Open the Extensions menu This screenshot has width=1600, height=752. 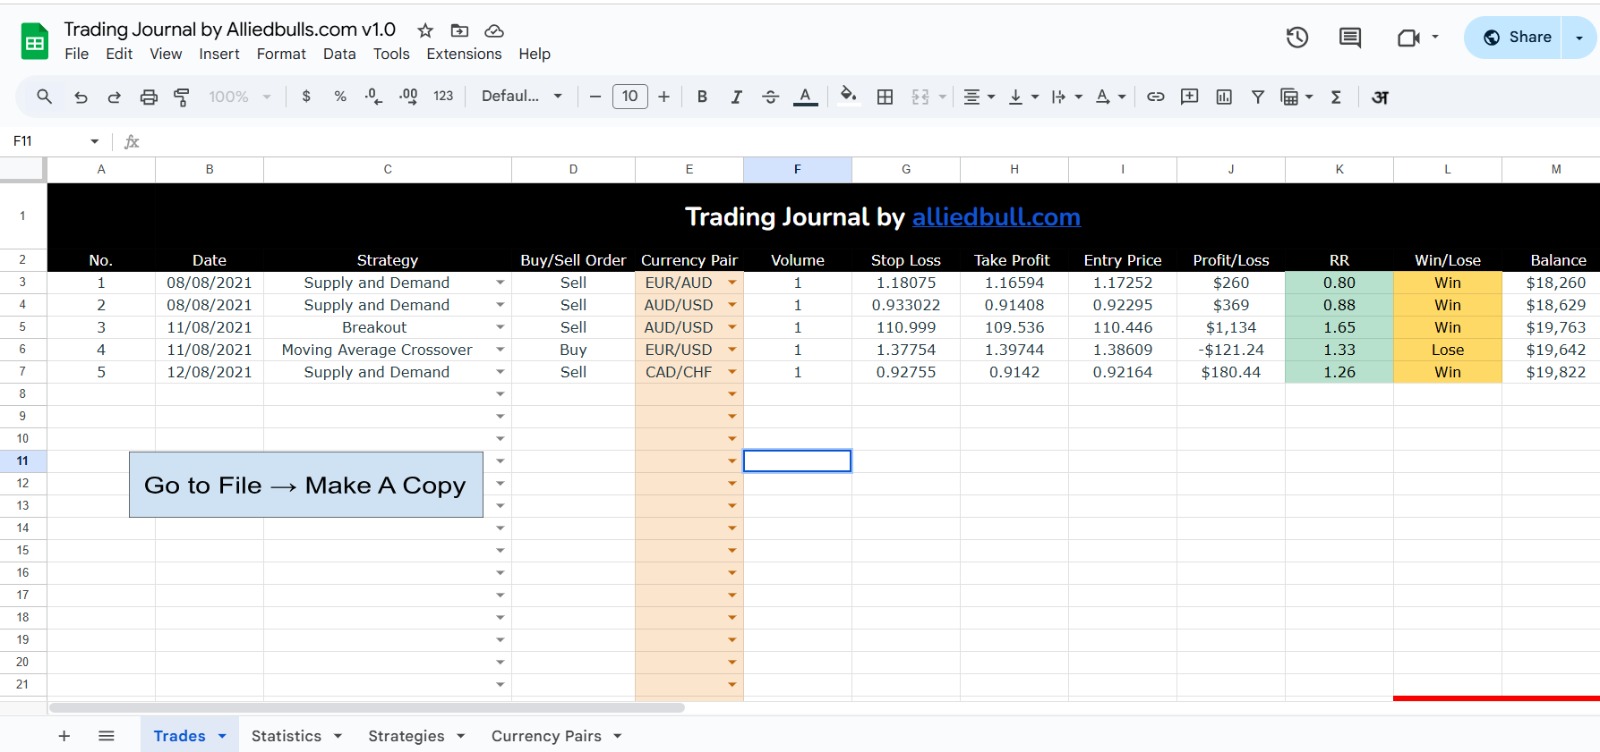[x=464, y=54]
